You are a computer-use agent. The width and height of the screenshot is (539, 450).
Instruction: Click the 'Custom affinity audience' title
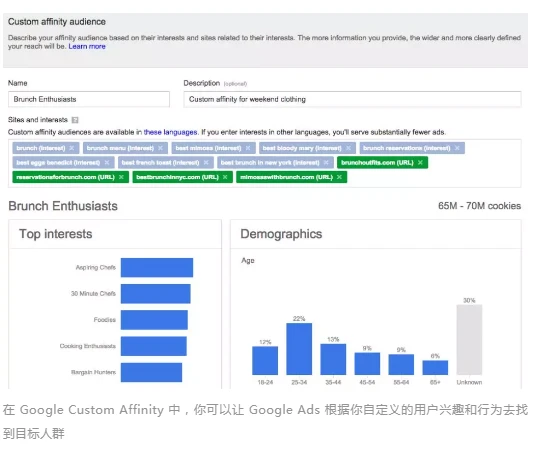point(57,22)
